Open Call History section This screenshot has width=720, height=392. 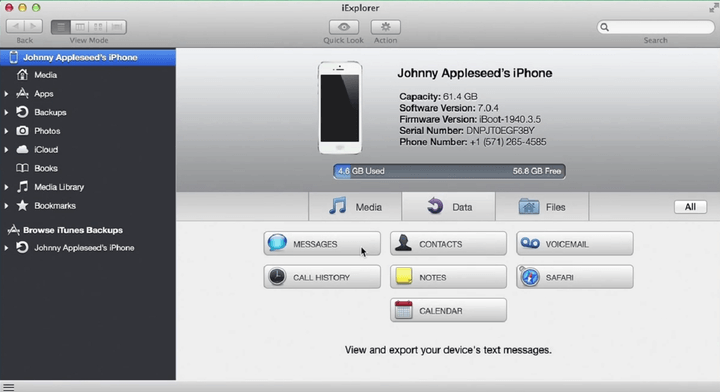[x=322, y=277]
